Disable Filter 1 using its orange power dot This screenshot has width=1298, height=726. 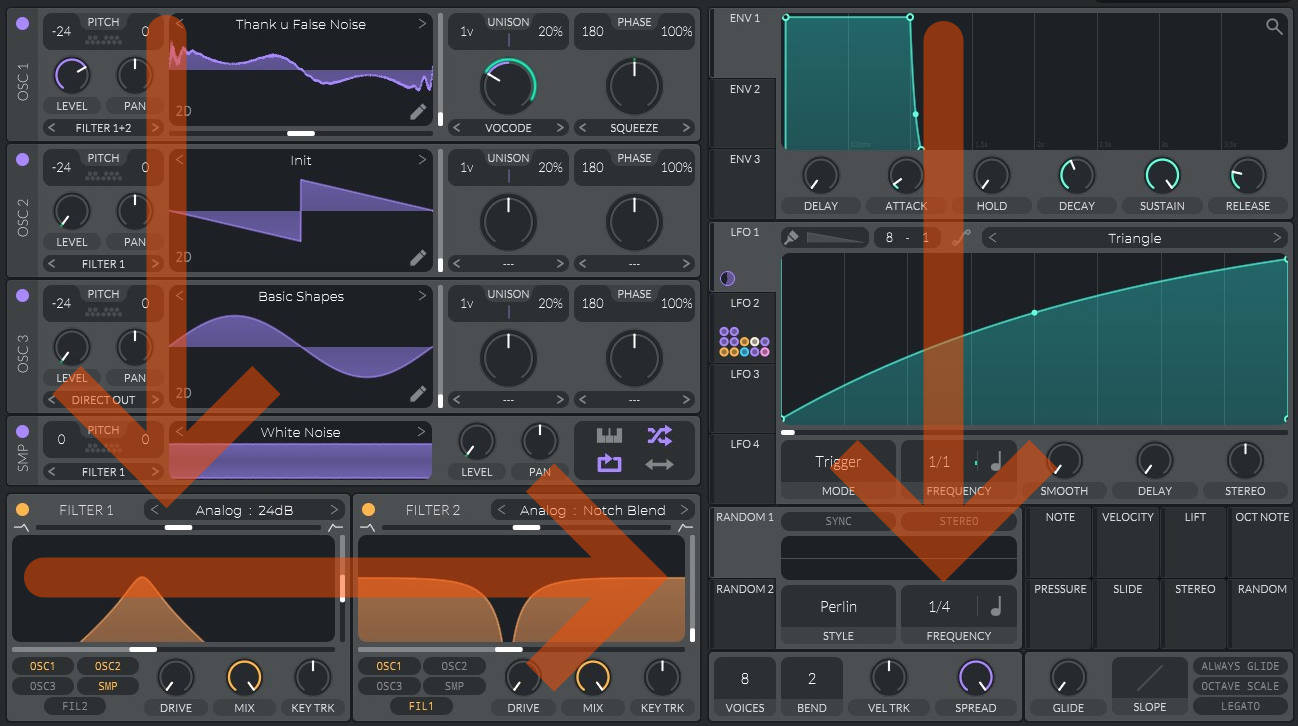(22, 510)
